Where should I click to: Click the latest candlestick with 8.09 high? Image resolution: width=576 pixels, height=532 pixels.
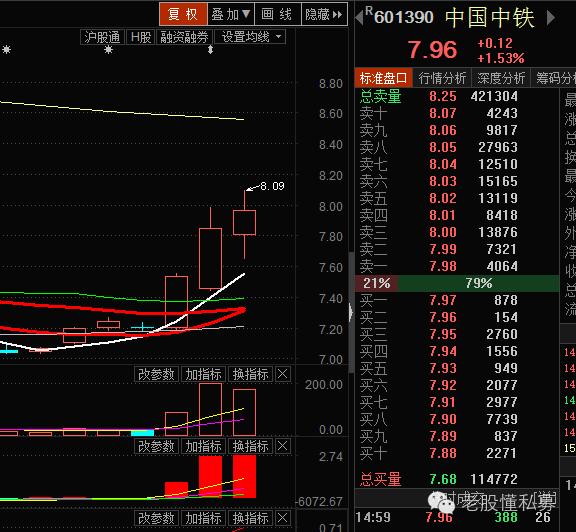click(x=244, y=223)
